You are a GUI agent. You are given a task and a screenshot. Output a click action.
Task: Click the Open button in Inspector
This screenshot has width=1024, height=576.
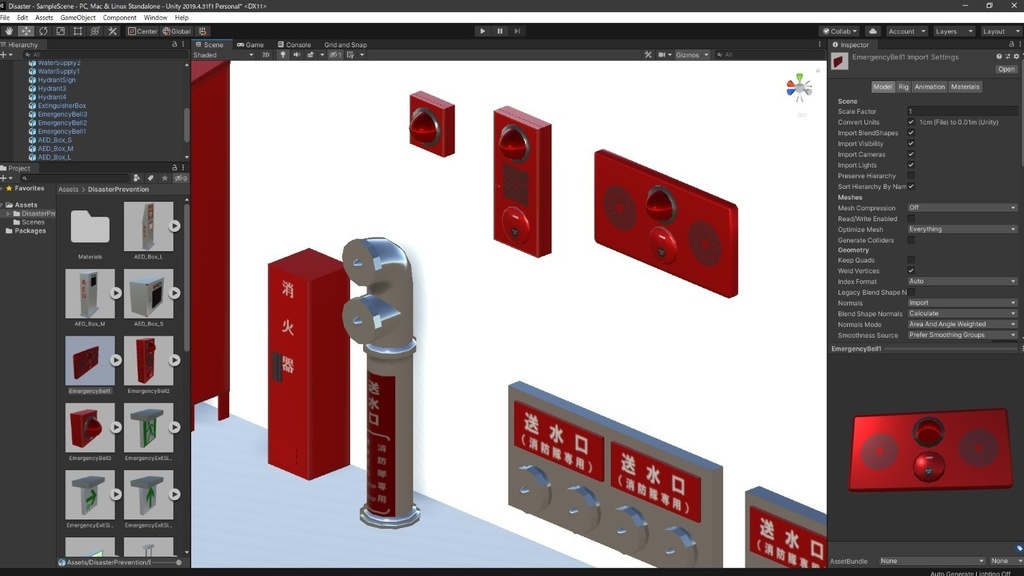[1006, 69]
